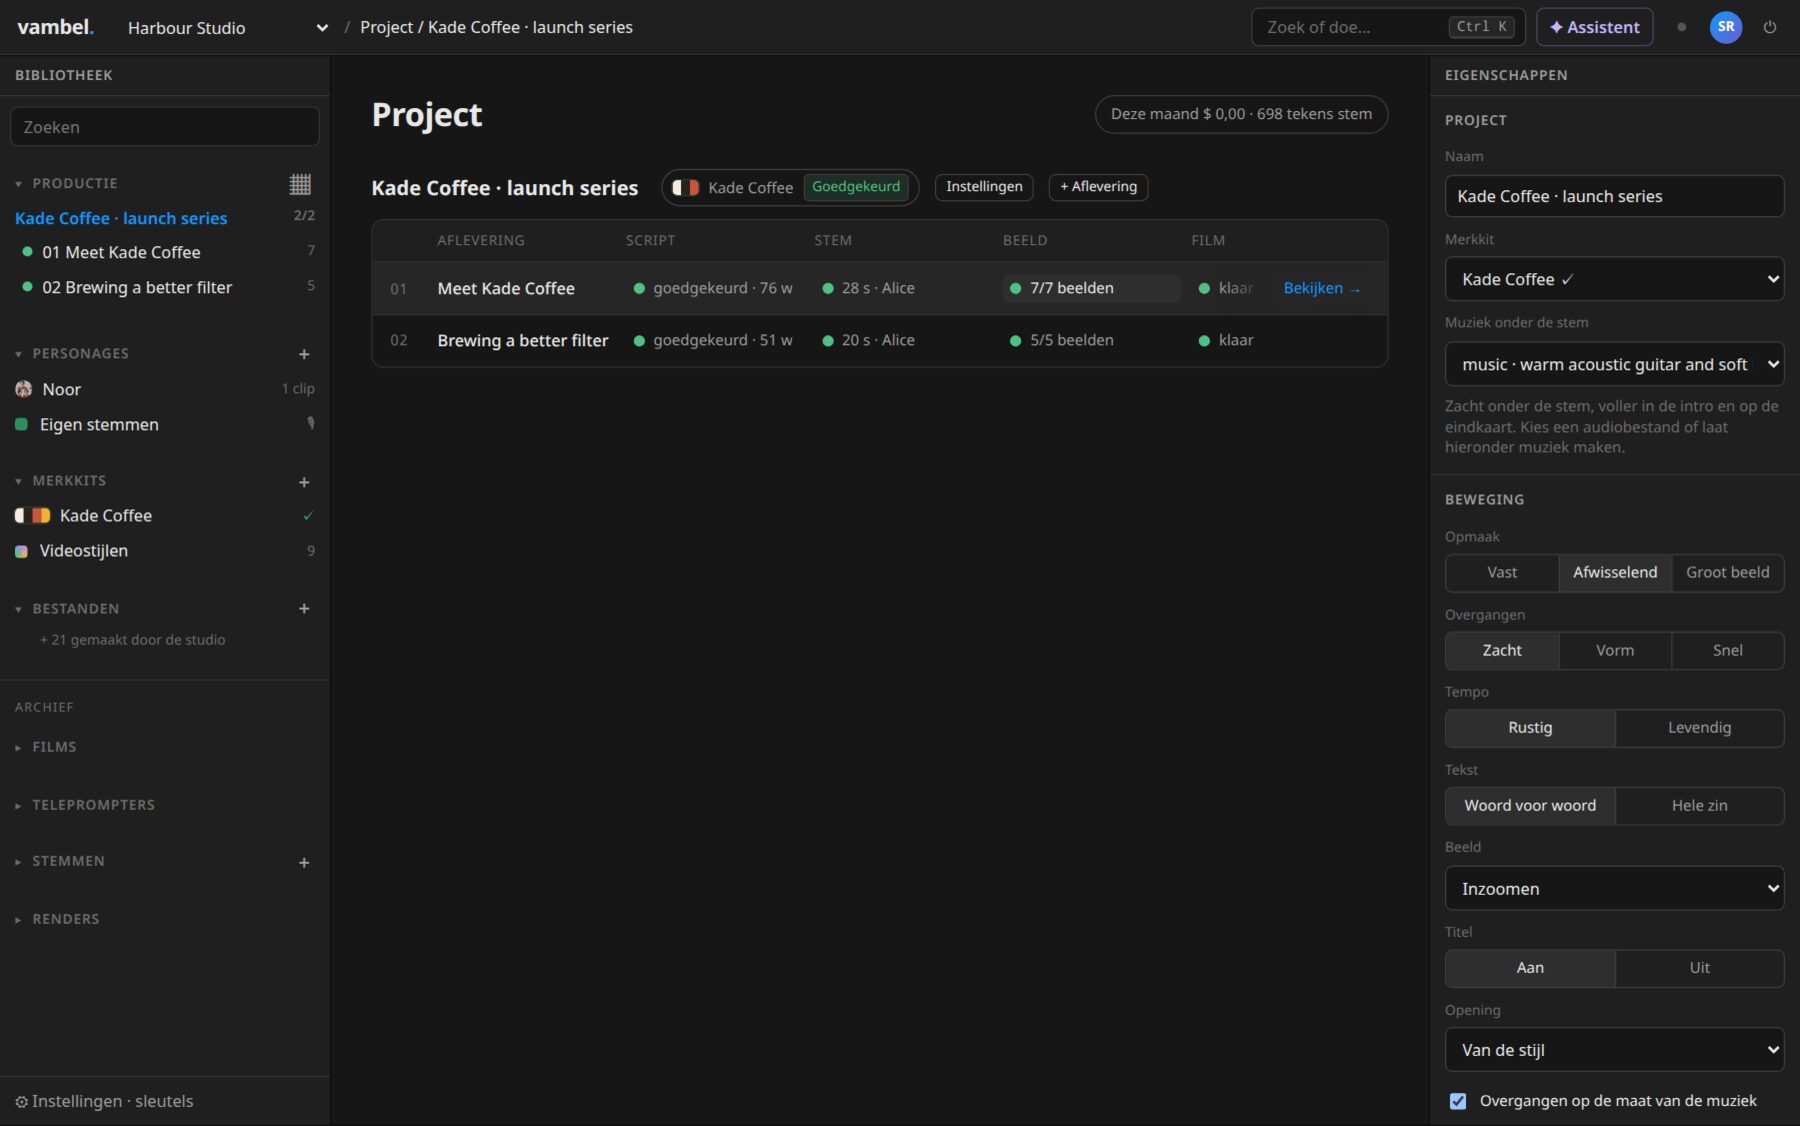Expand the Renders section
Viewport: 1800px width, 1126px height.
tap(58, 919)
